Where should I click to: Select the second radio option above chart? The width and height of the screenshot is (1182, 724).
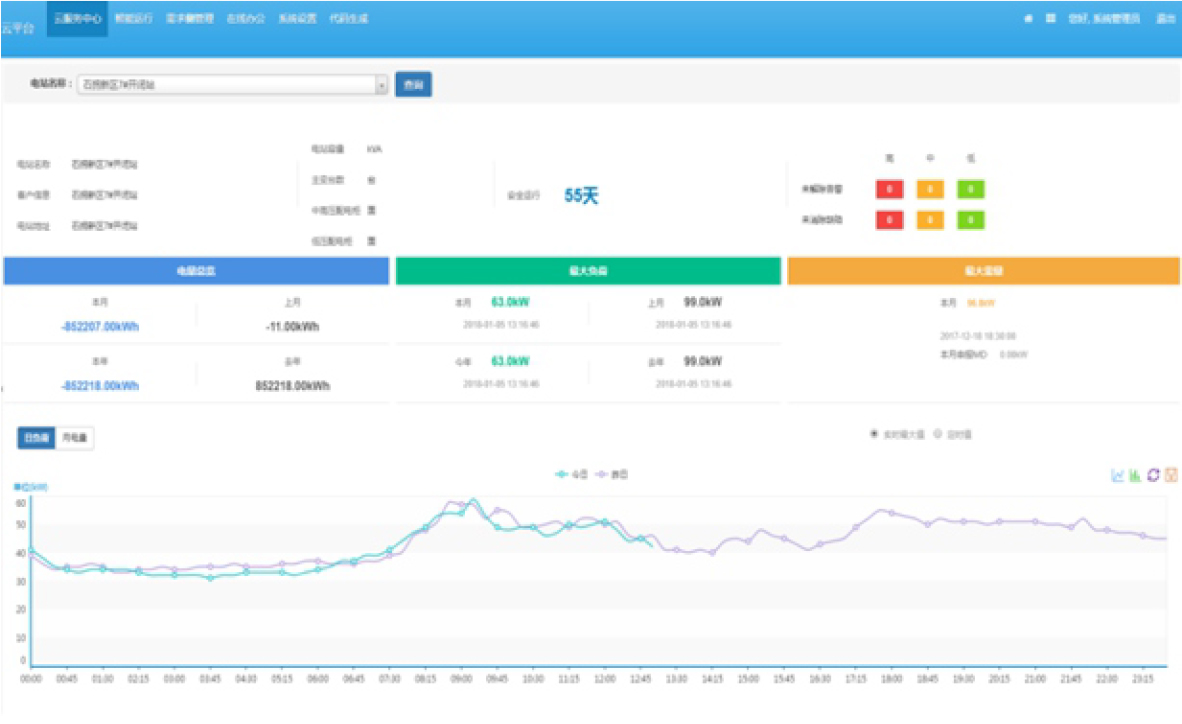tap(939, 434)
